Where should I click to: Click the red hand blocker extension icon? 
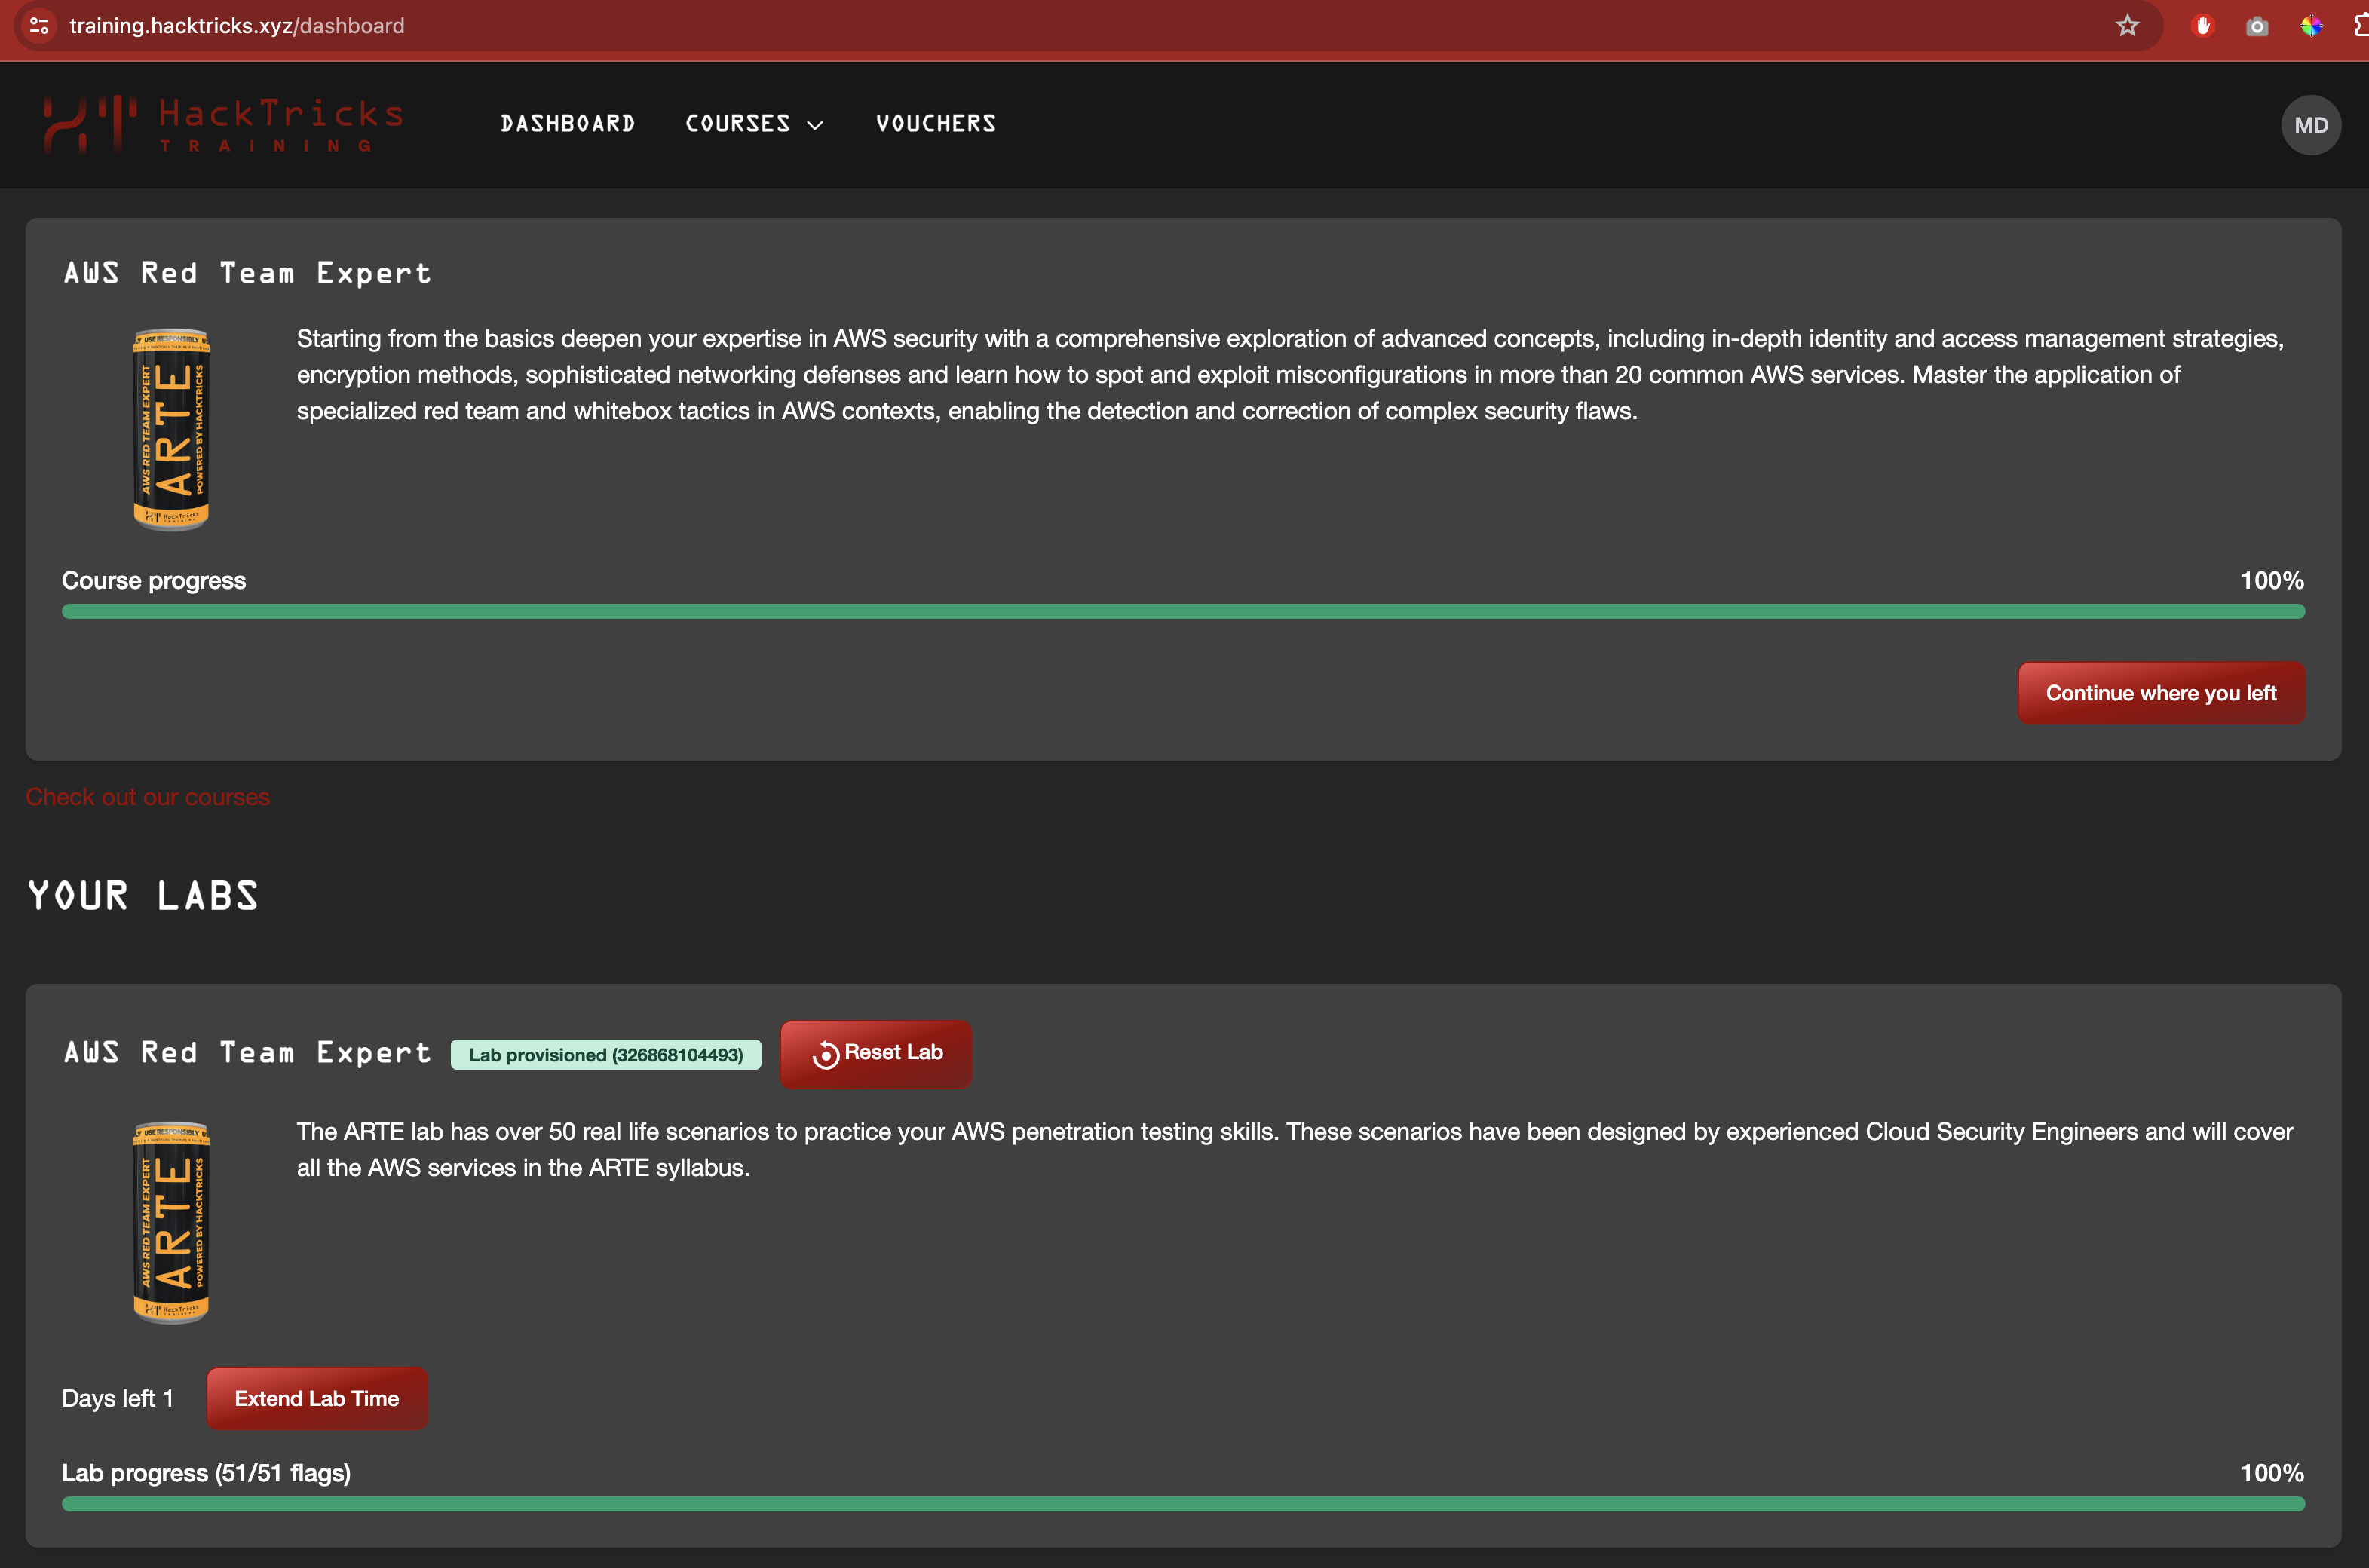tap(2202, 26)
